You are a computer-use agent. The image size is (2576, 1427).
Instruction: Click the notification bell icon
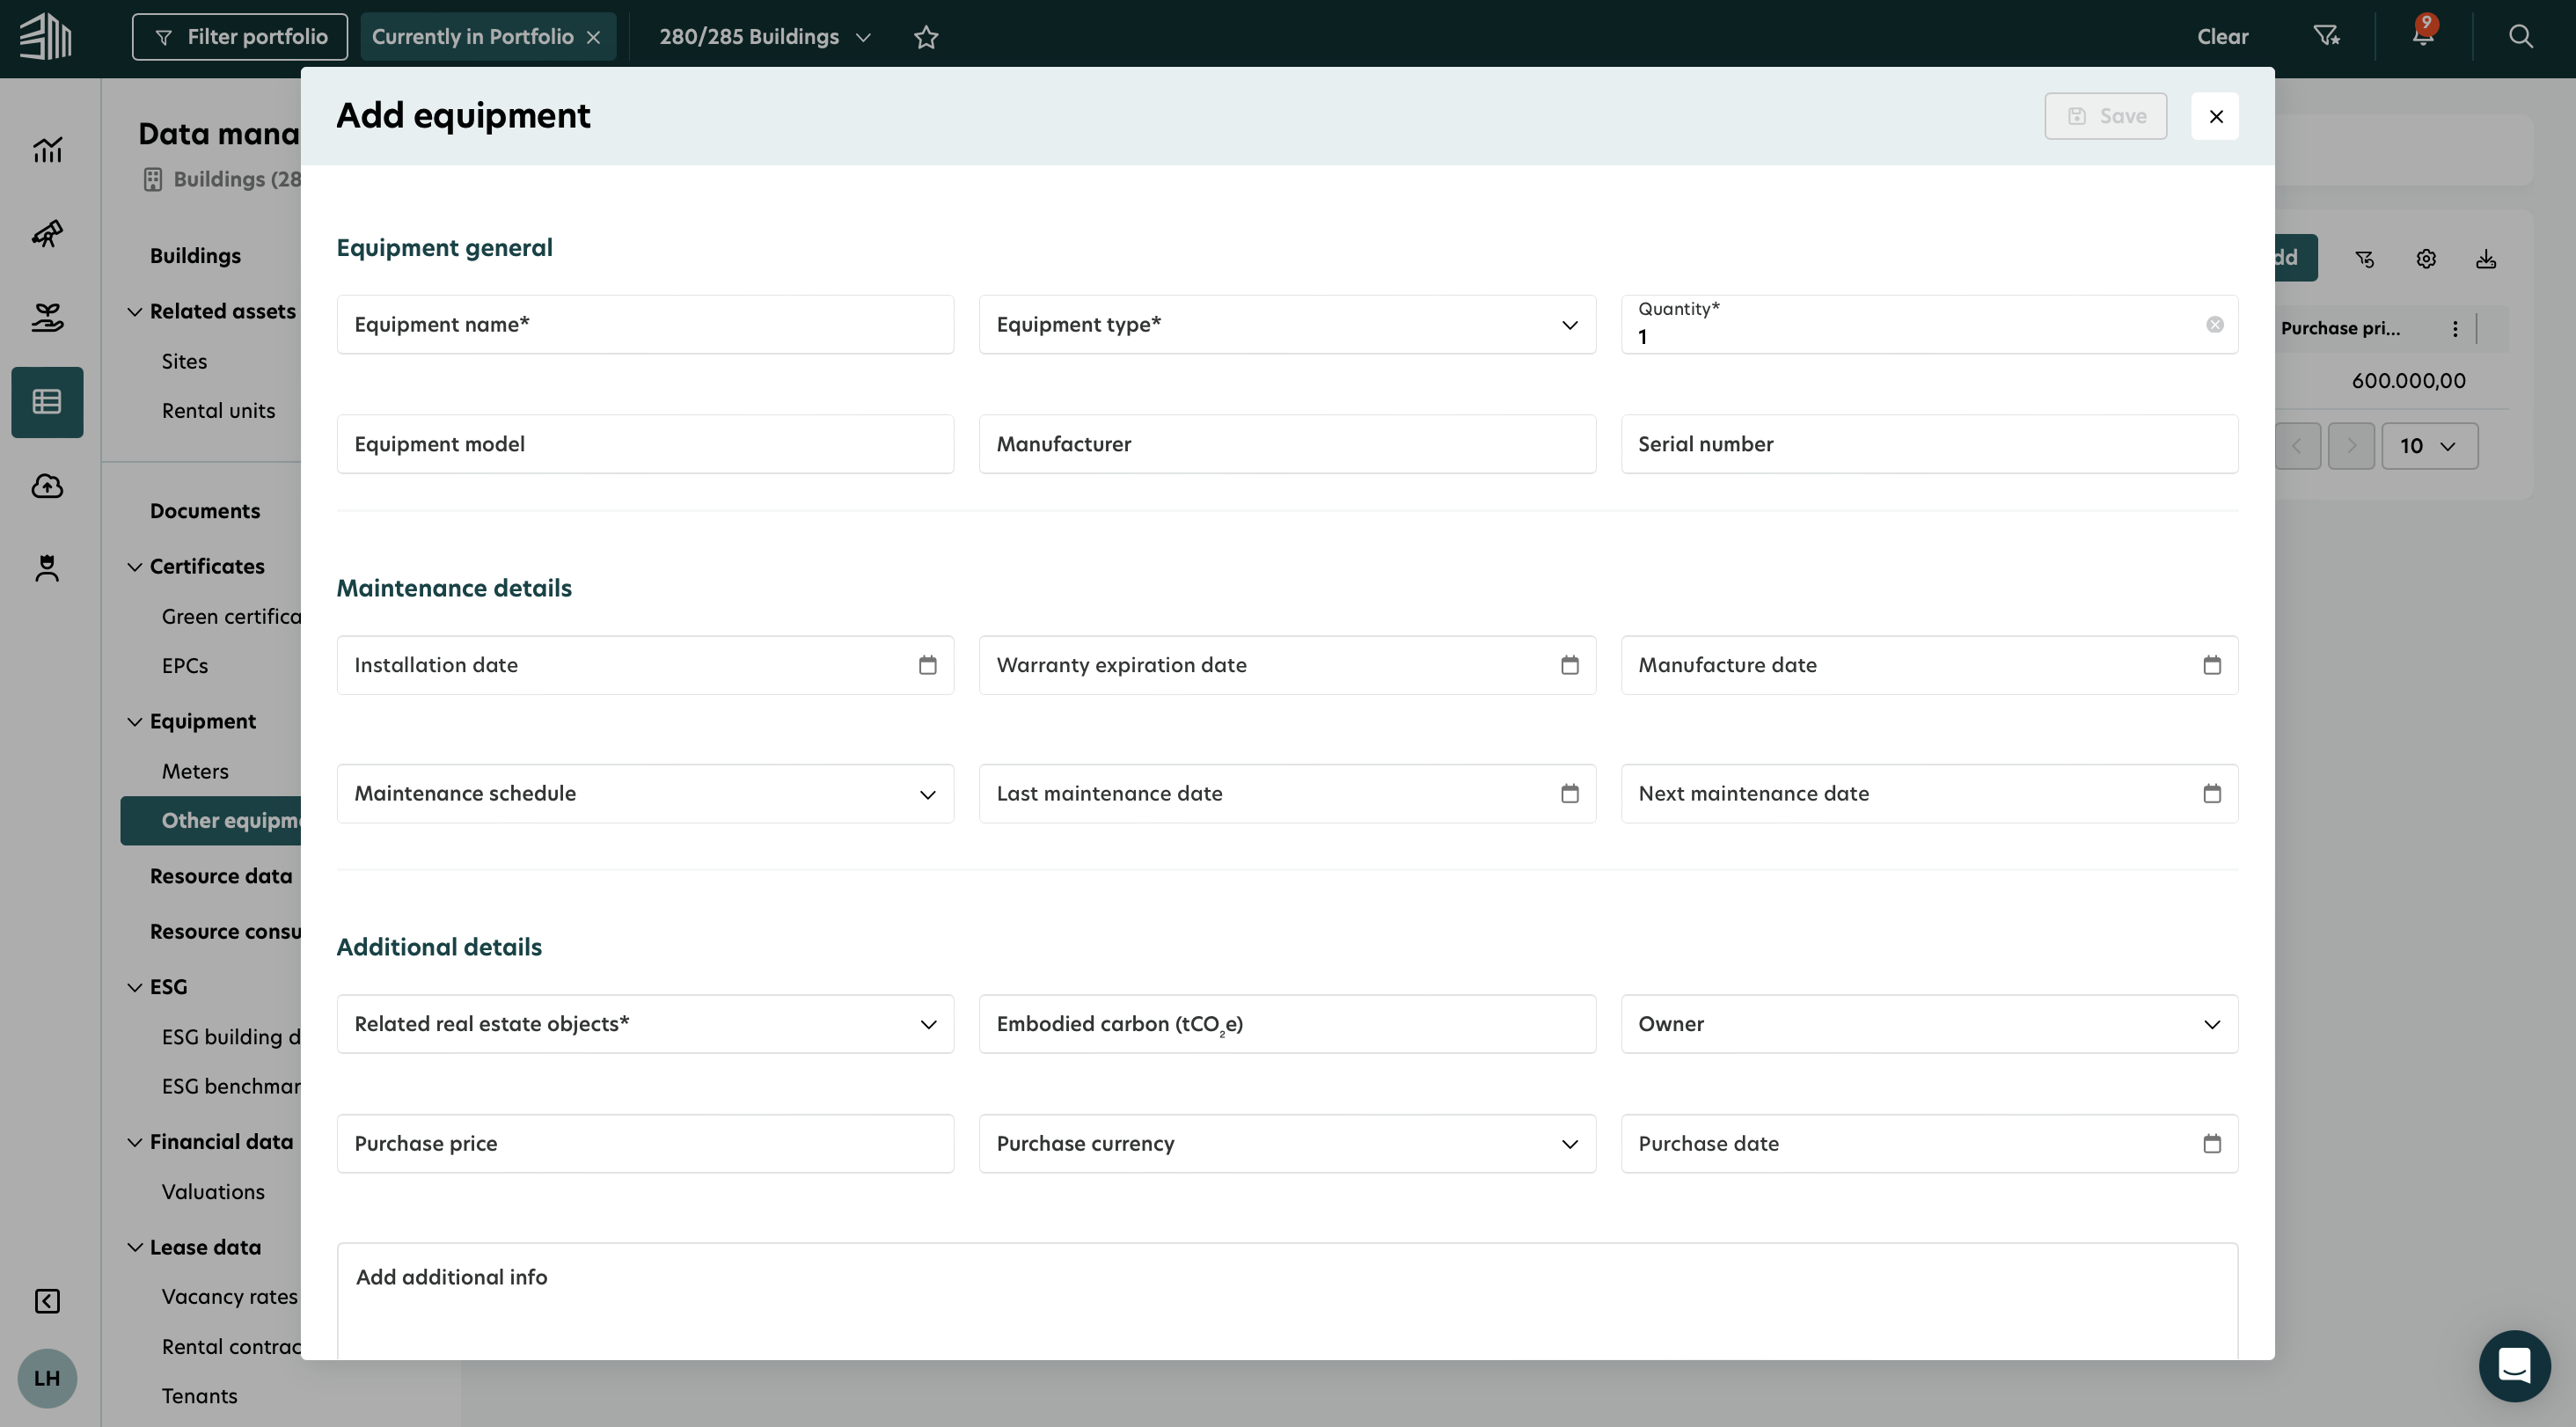(x=2421, y=36)
